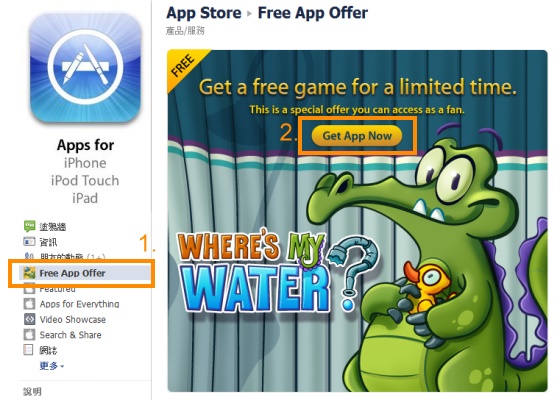Click the Apple icon beside Apps for Everything
The height and width of the screenshot is (400, 560).
click(29, 304)
